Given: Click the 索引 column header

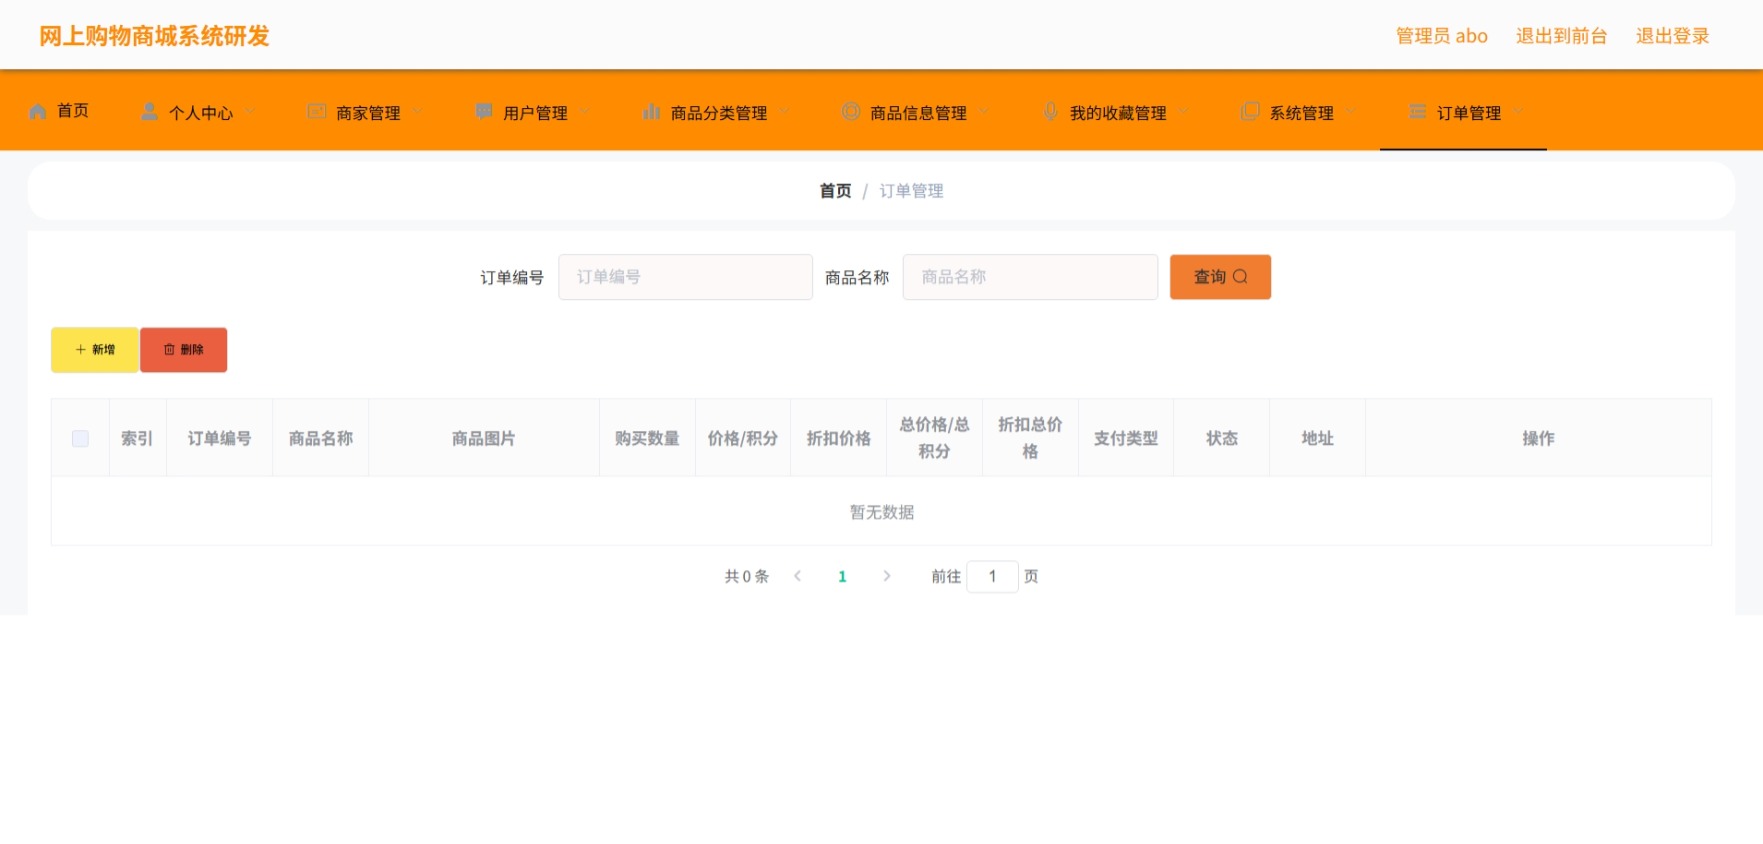Looking at the screenshot, I should click(137, 439).
